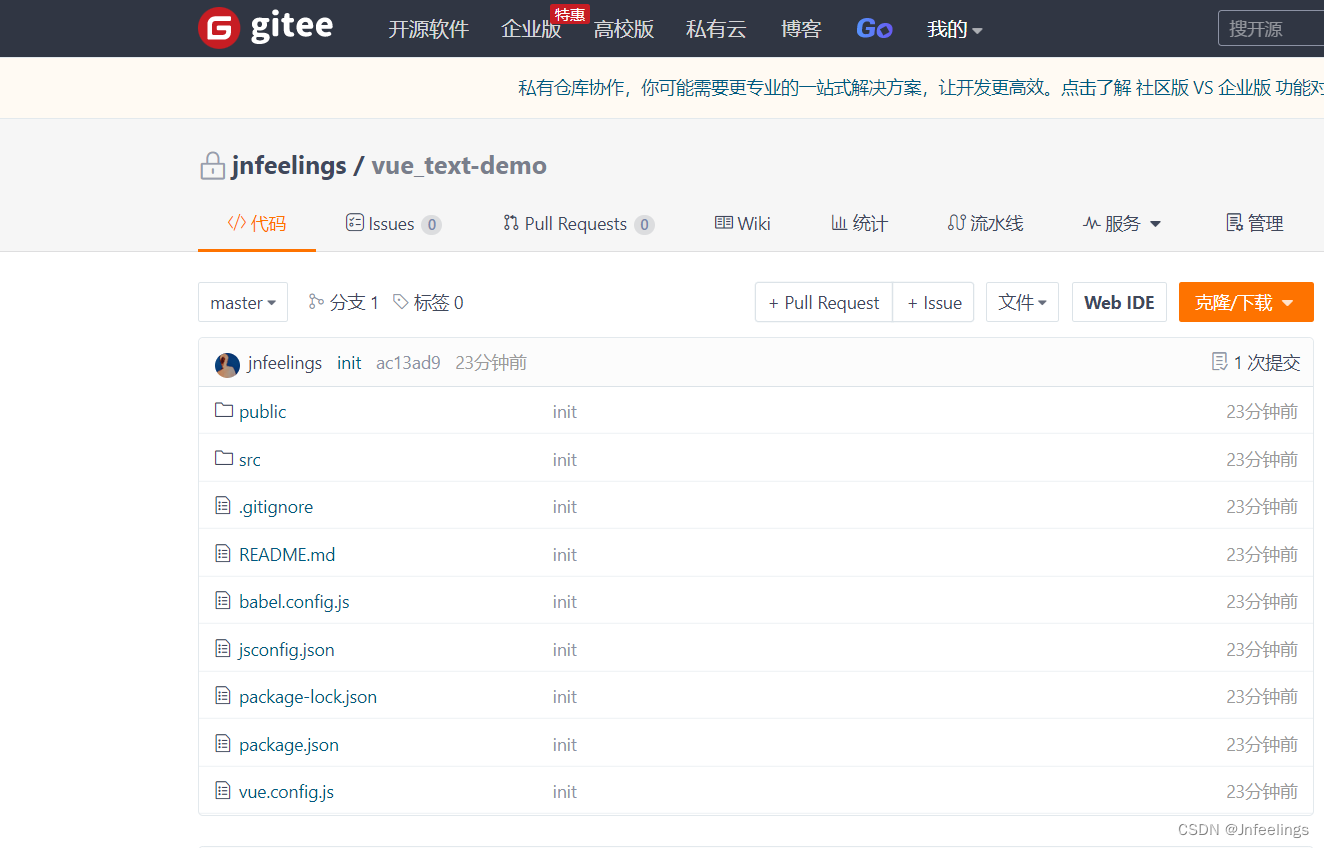Open the 代码 tab
1324x848 pixels.
(x=257, y=223)
